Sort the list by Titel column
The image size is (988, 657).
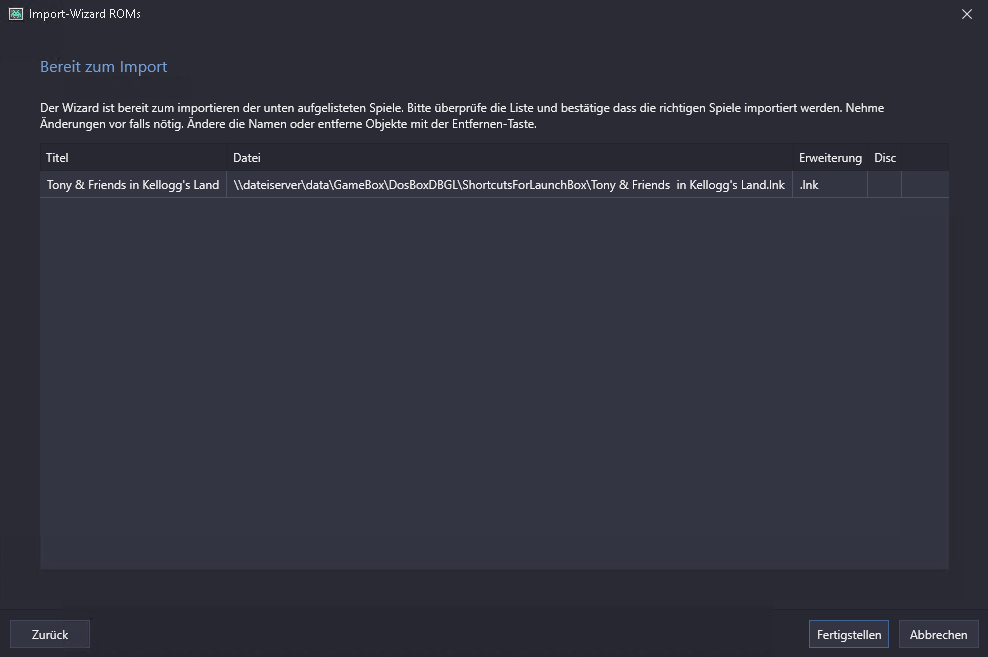tap(133, 158)
